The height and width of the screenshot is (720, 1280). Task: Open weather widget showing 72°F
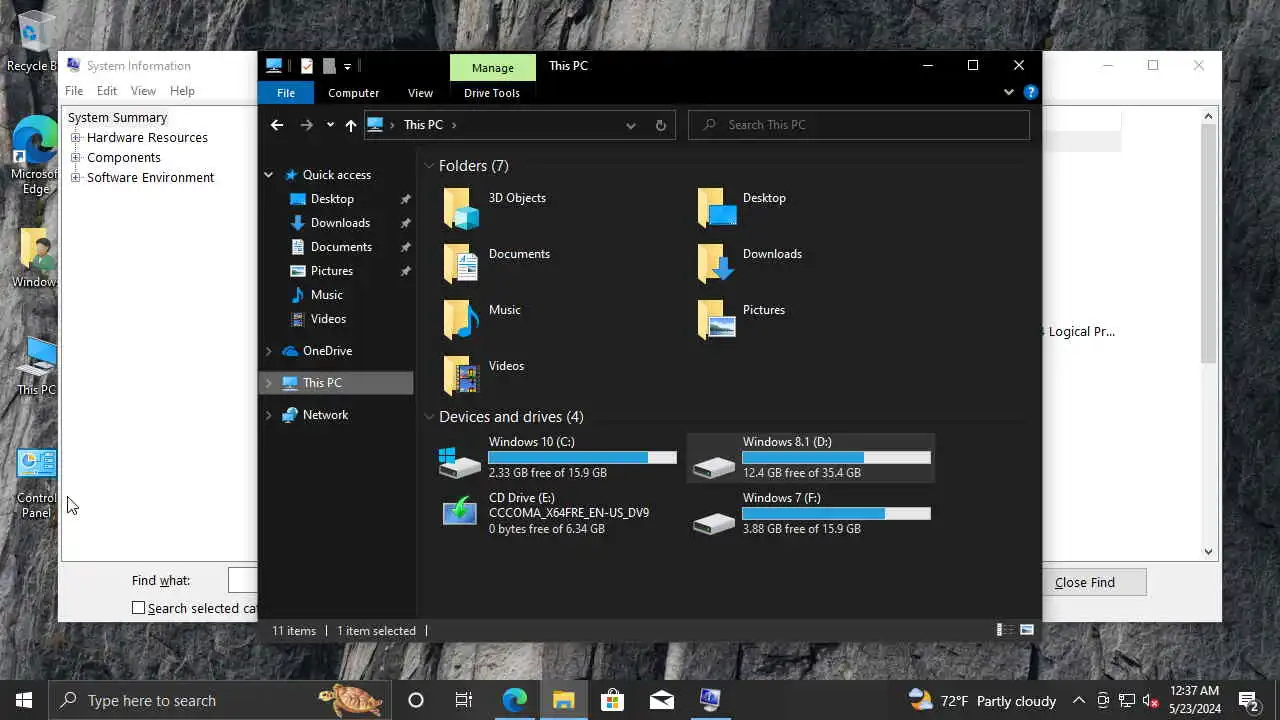coord(982,700)
